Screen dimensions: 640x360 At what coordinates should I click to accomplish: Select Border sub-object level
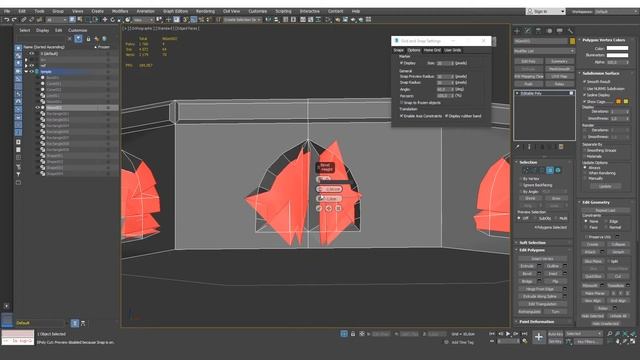pos(542,170)
